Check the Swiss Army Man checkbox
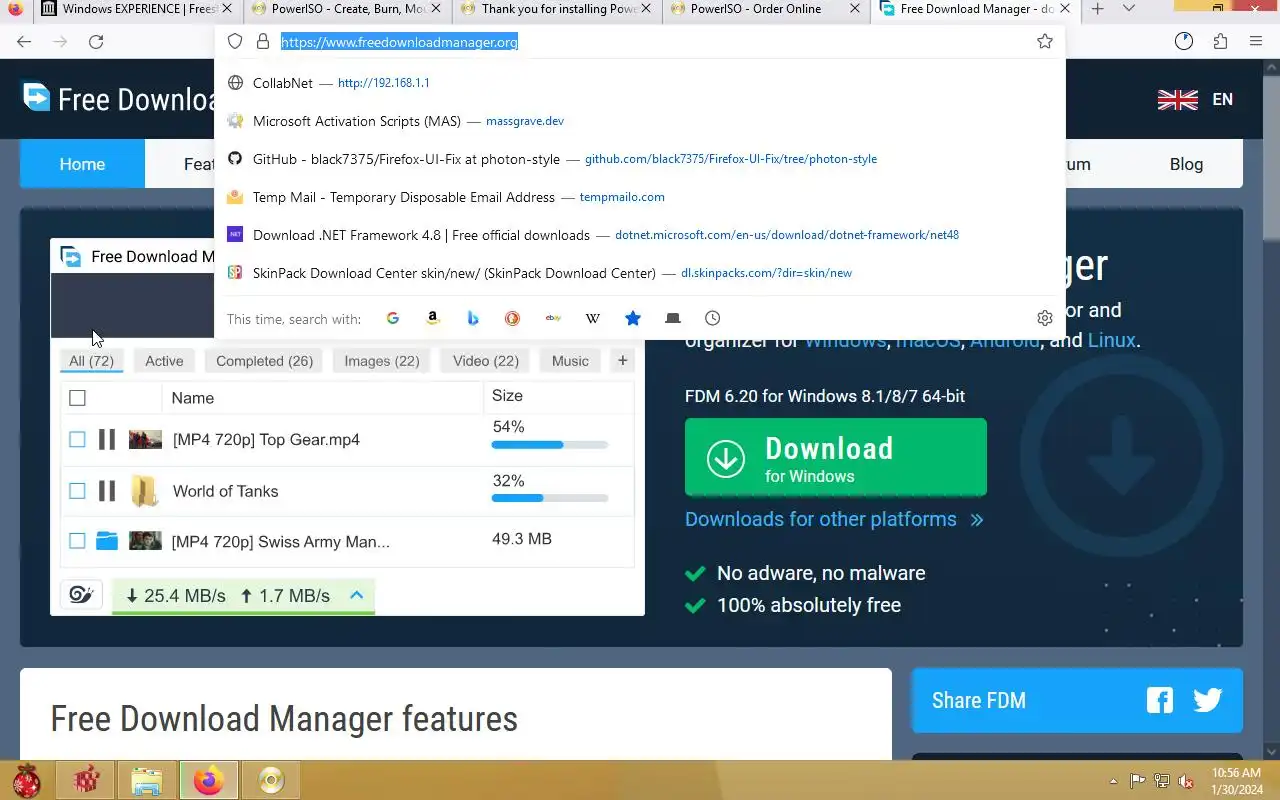This screenshot has width=1280, height=800. pos(77,541)
